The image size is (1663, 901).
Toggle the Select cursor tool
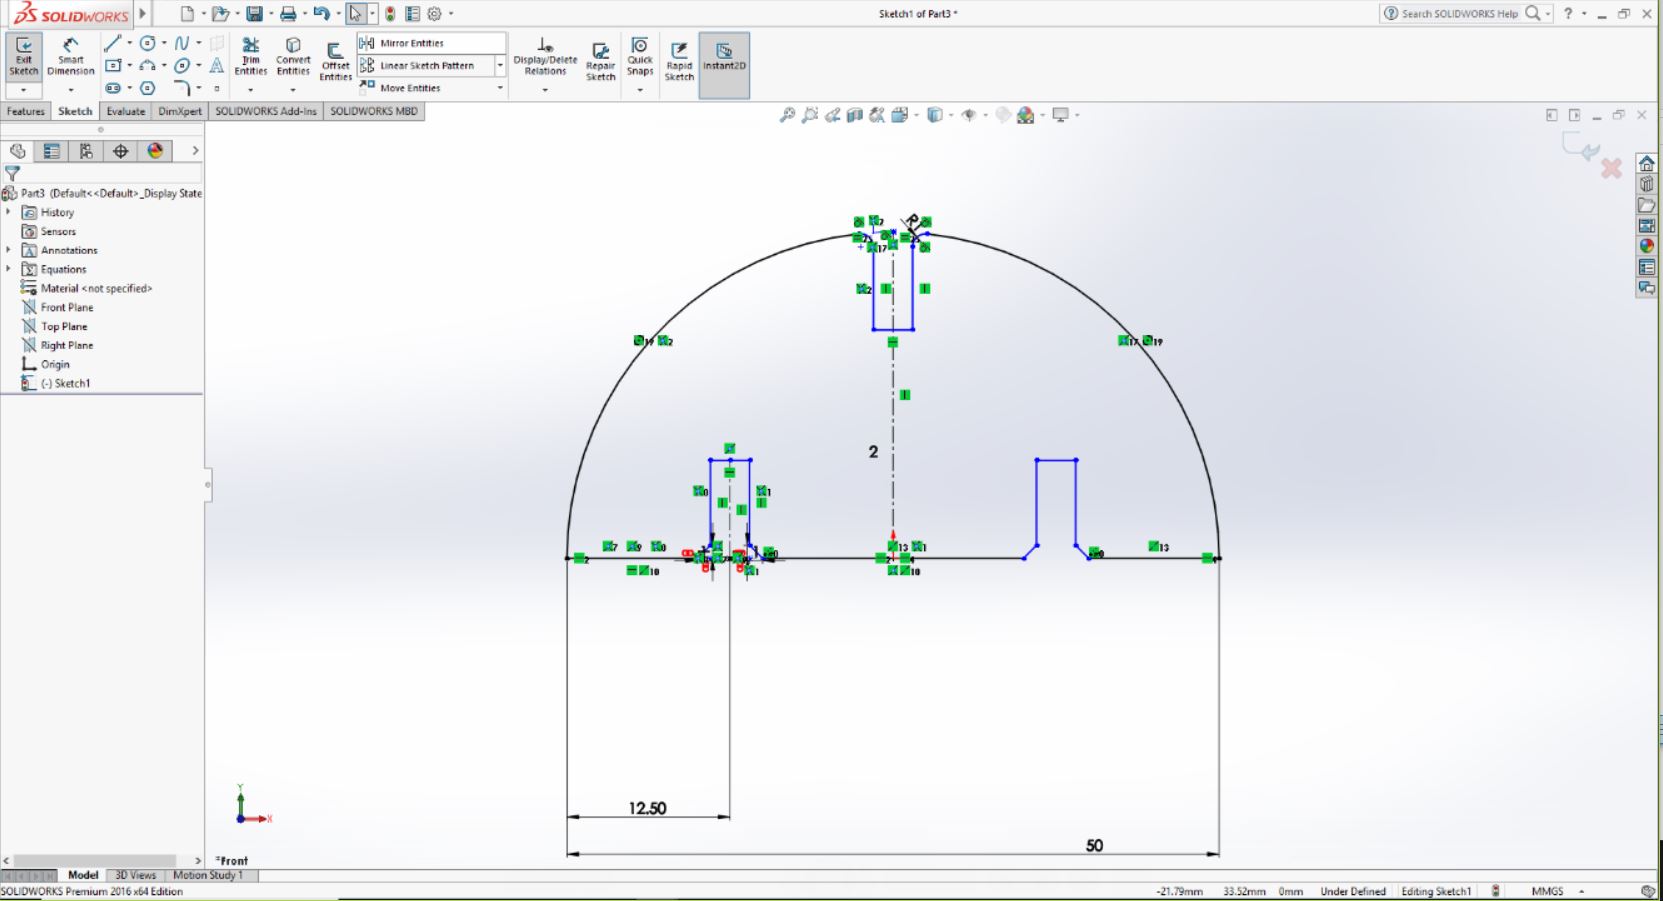[355, 14]
